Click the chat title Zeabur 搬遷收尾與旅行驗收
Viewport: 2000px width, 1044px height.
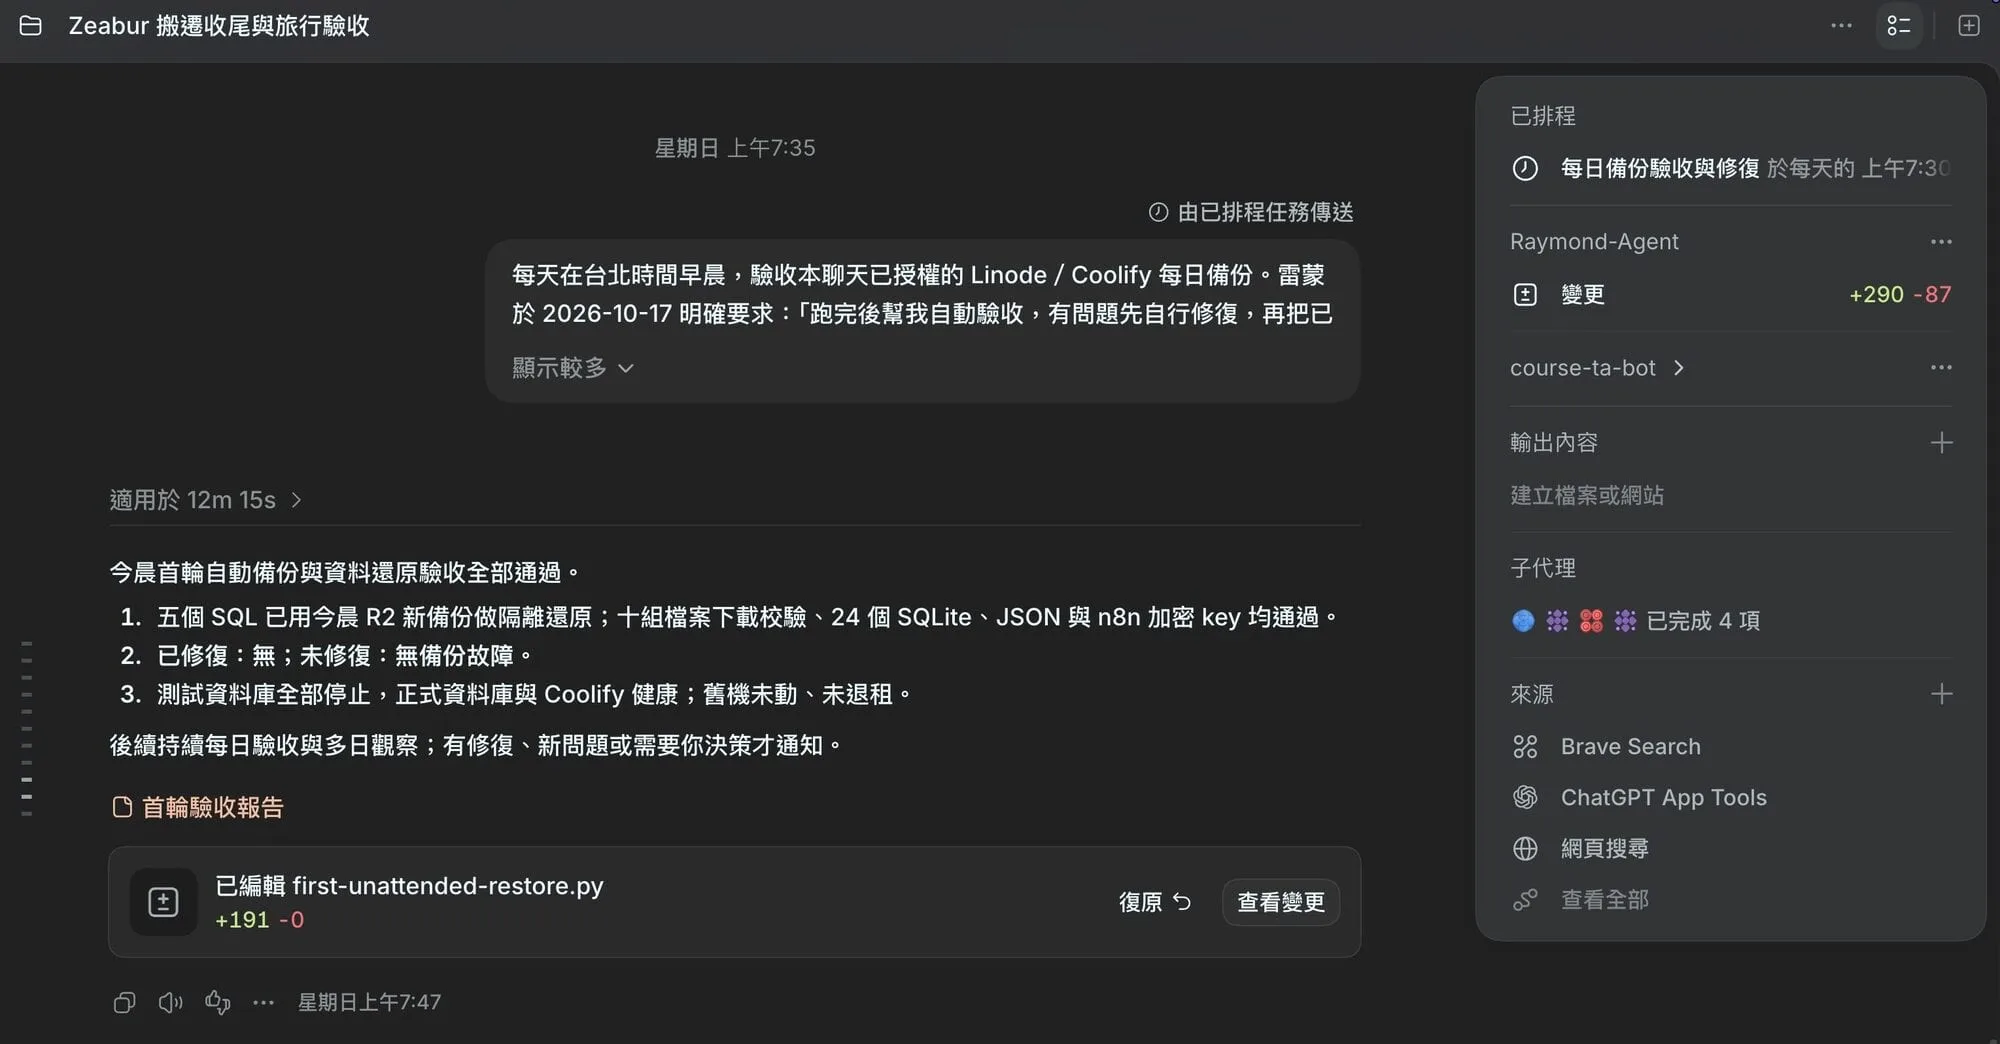219,26
